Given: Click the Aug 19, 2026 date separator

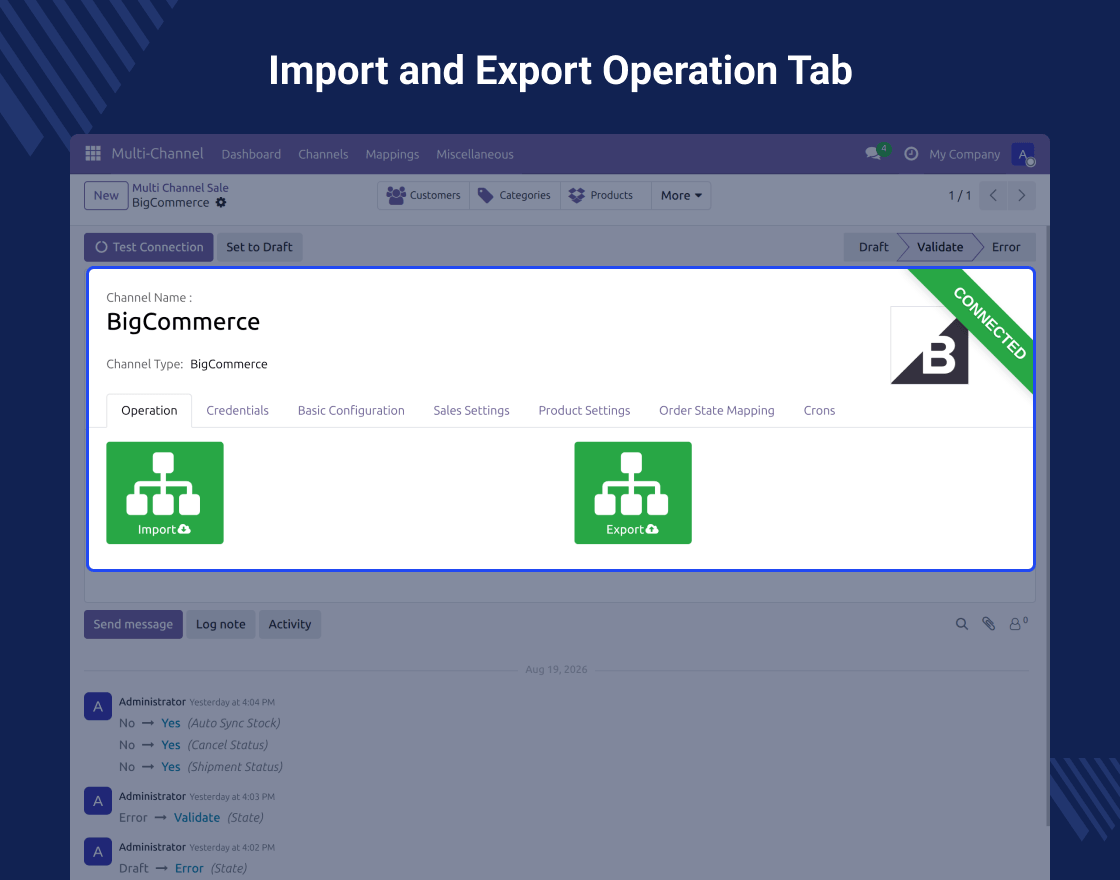Looking at the screenshot, I should (556, 670).
